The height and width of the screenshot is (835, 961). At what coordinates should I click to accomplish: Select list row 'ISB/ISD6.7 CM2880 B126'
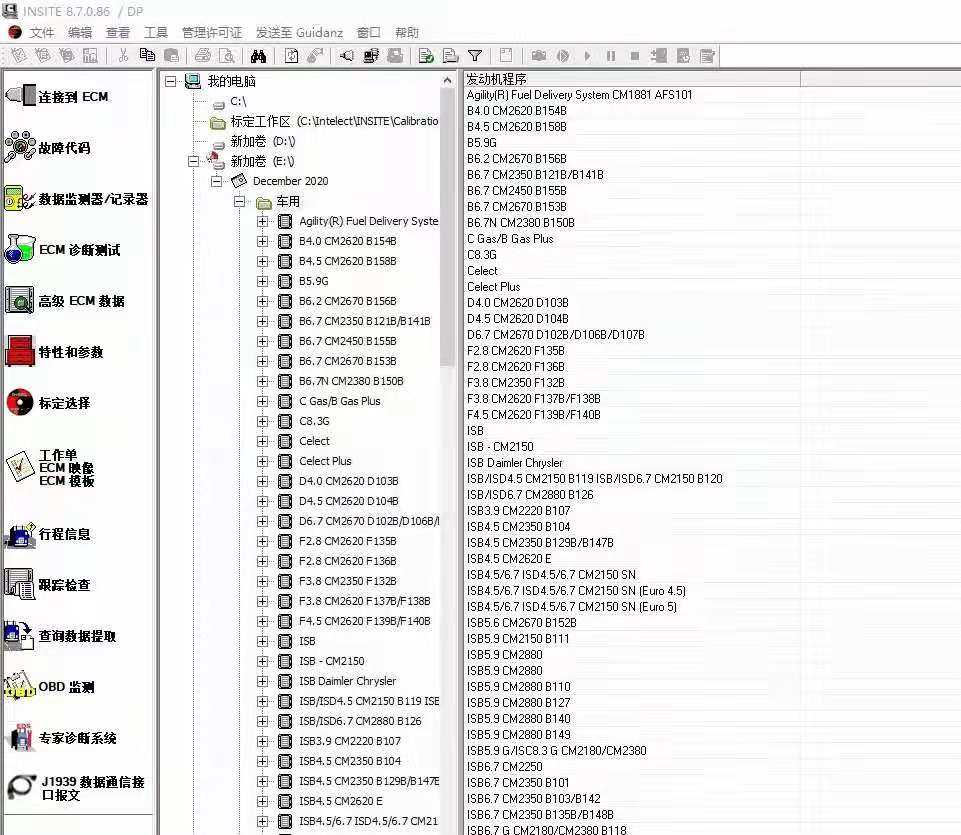[x=530, y=495]
